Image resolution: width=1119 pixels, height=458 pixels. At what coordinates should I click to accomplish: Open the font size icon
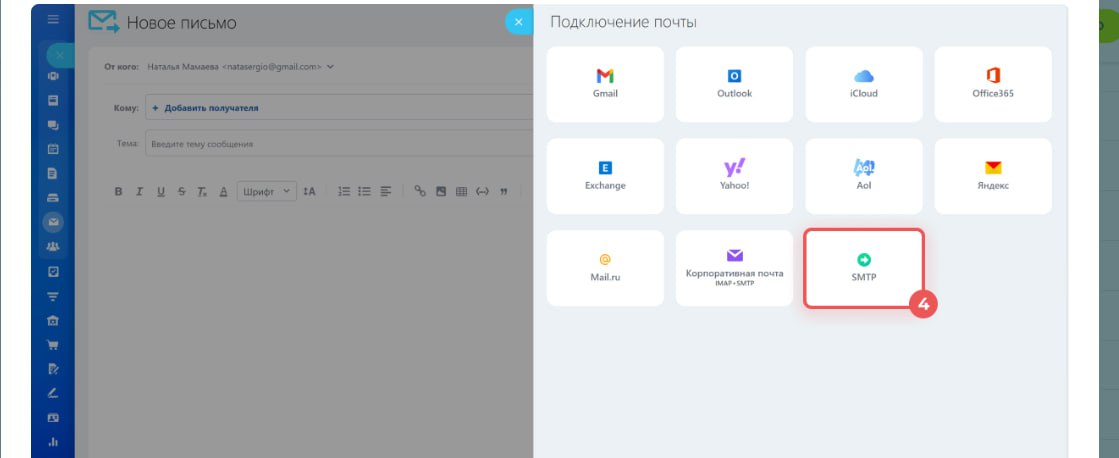309,191
